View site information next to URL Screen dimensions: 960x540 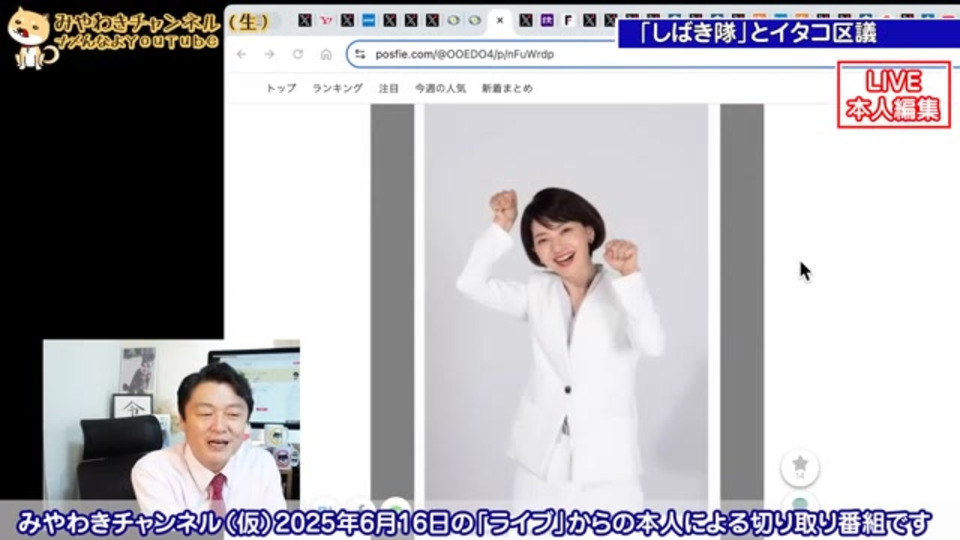pos(360,54)
